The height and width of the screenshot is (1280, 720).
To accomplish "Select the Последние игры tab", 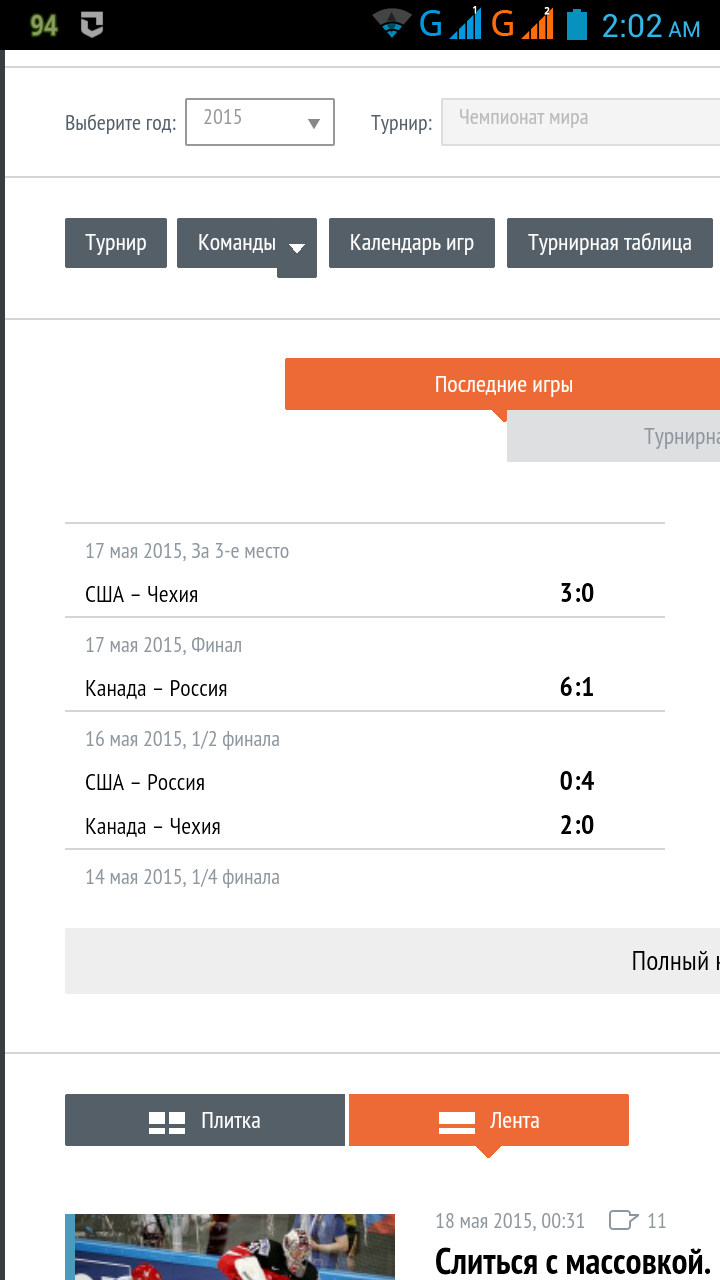I will tap(503, 385).
